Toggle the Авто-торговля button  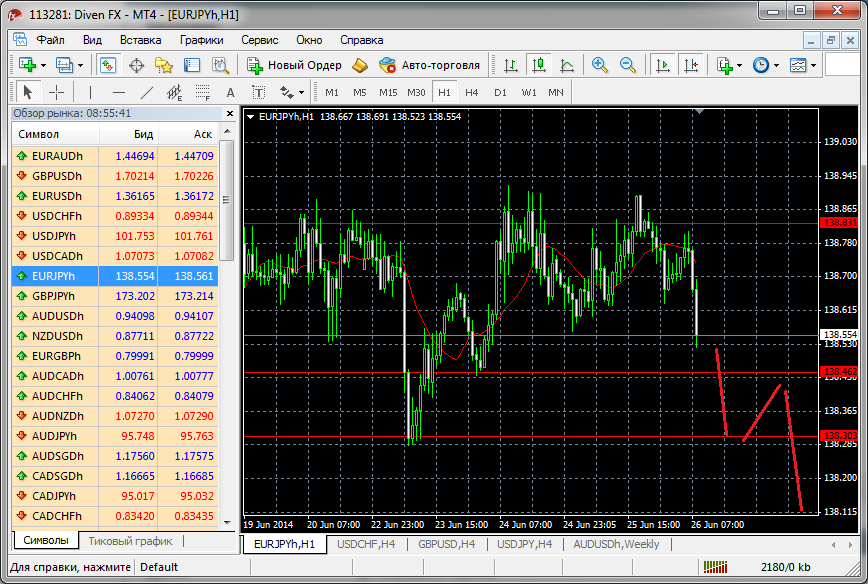[x=430, y=65]
